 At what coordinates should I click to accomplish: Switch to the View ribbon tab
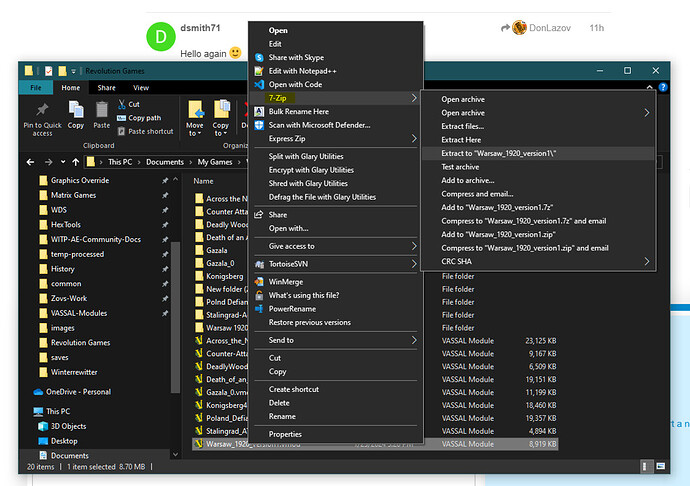point(141,88)
